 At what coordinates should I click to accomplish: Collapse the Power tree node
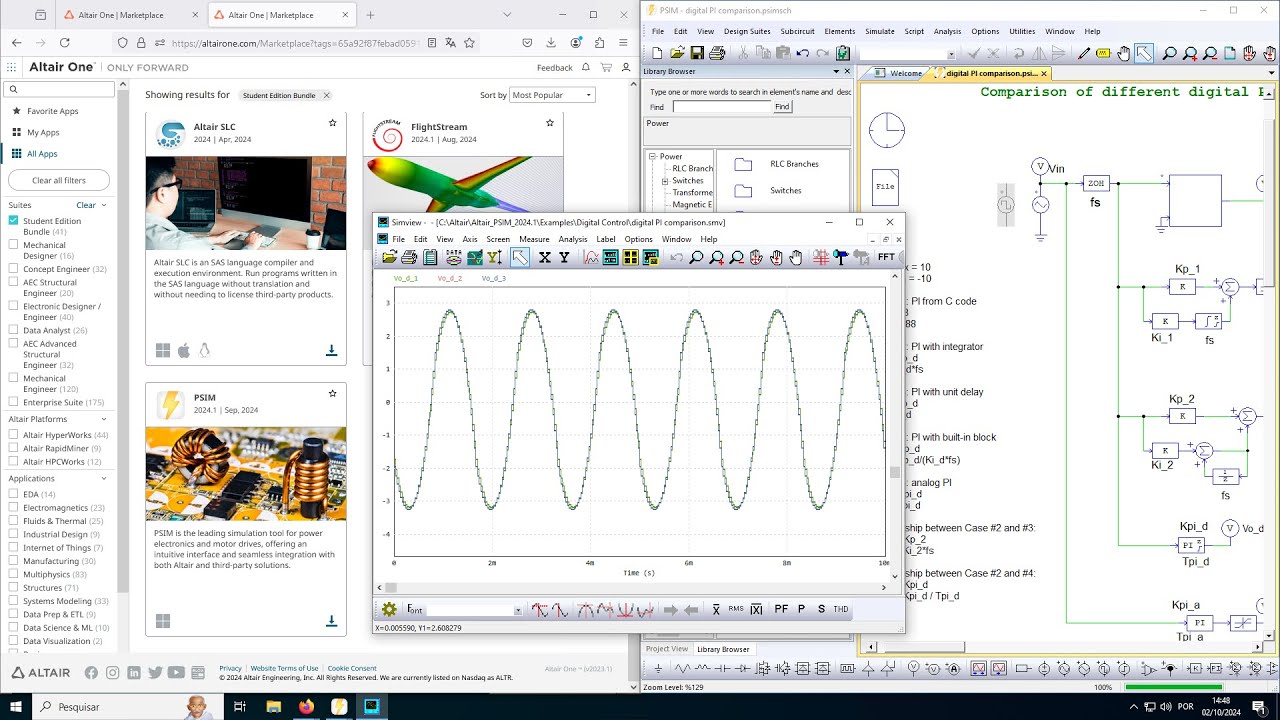coord(651,156)
